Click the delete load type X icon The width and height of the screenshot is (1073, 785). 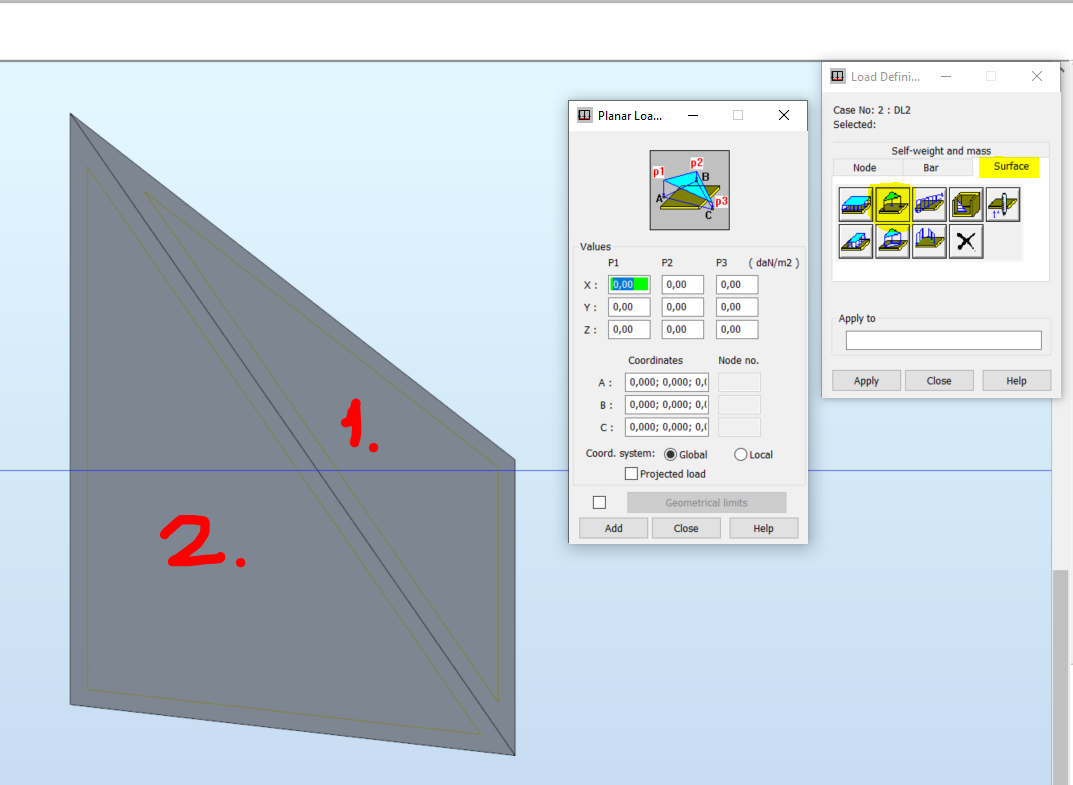pyautogui.click(x=965, y=240)
